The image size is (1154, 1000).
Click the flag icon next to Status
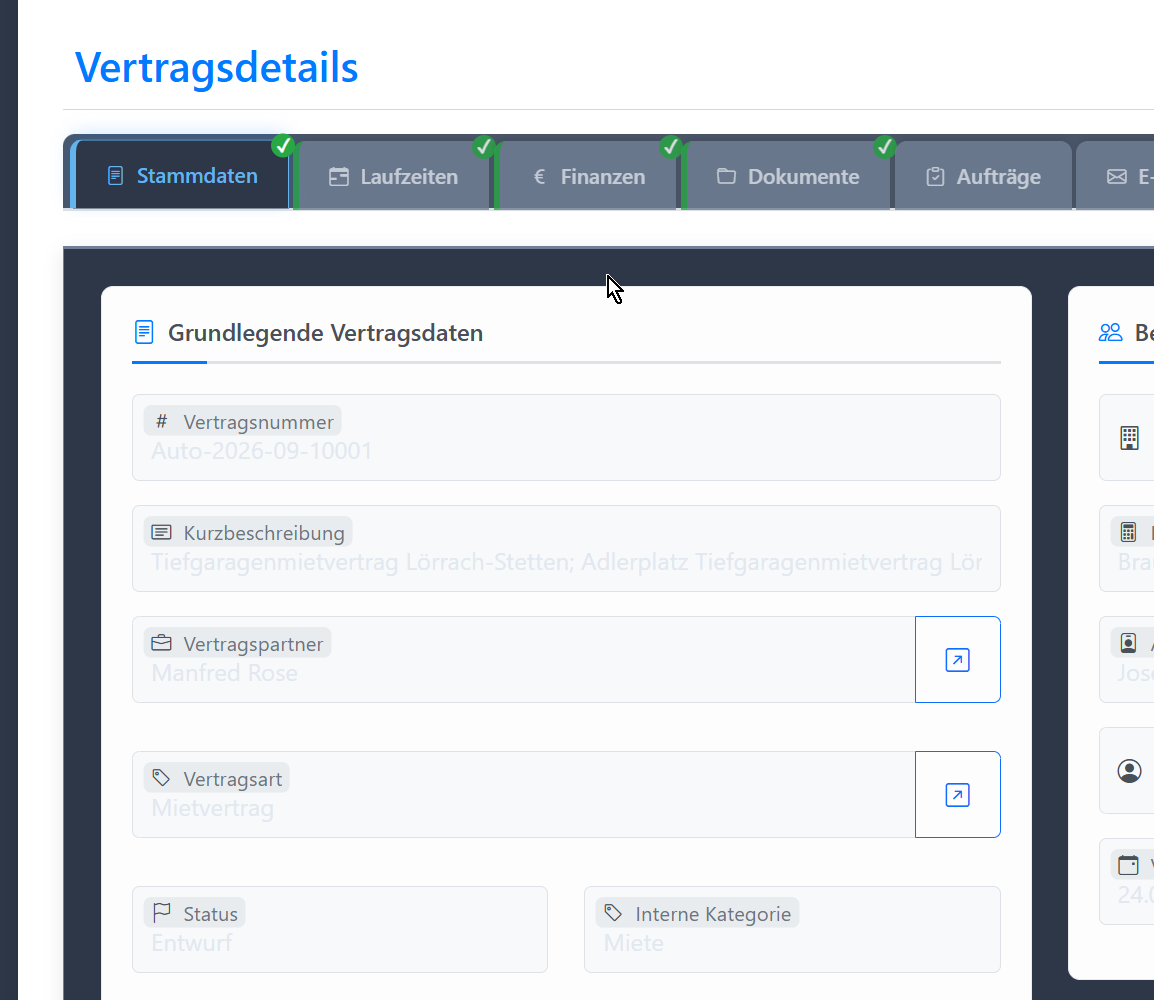click(161, 912)
